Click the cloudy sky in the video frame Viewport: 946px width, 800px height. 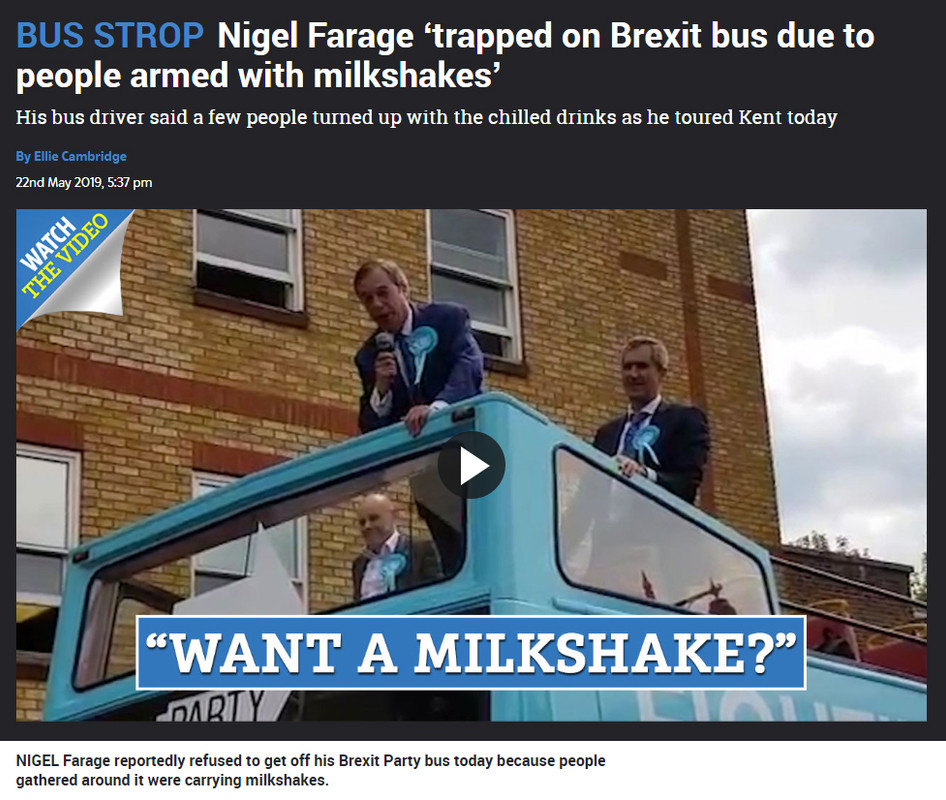(839, 362)
